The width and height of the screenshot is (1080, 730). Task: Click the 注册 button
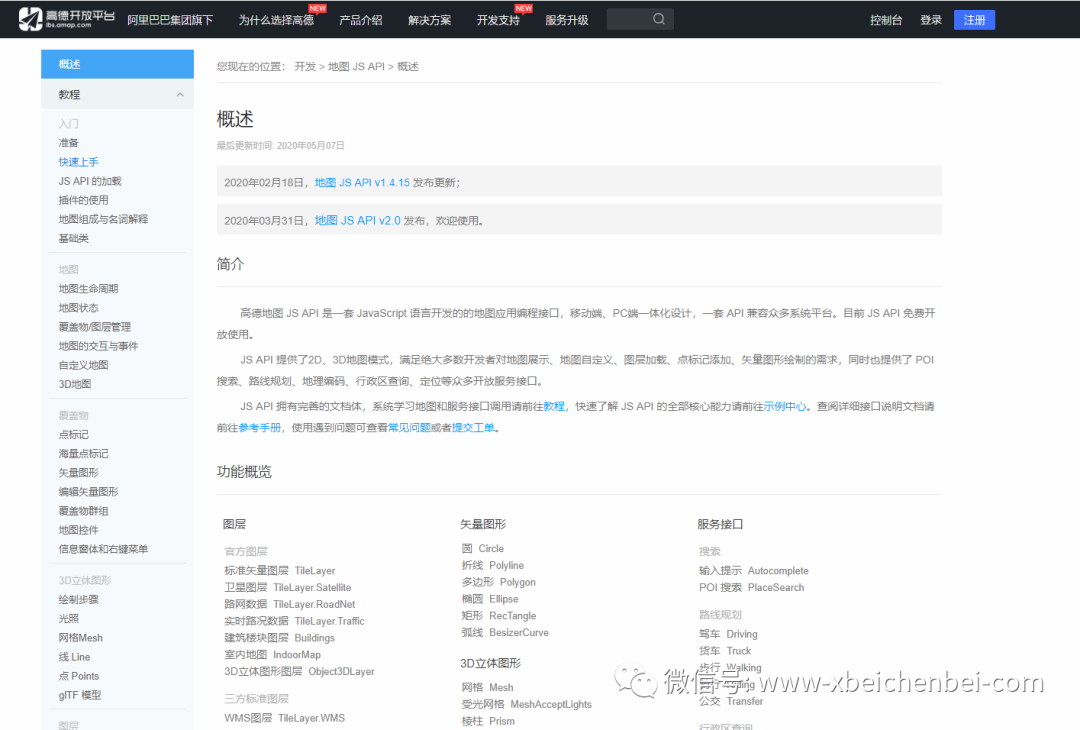973,18
